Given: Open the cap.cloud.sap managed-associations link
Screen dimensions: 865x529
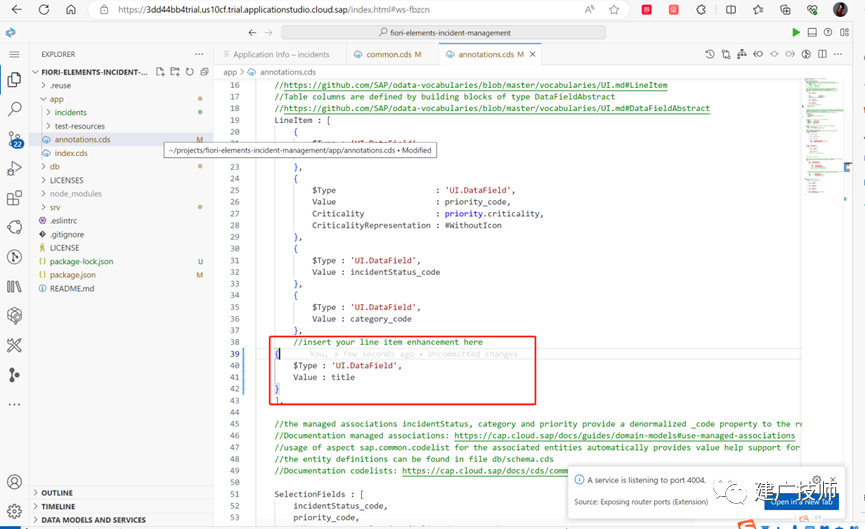Looking at the screenshot, I should coord(624,436).
